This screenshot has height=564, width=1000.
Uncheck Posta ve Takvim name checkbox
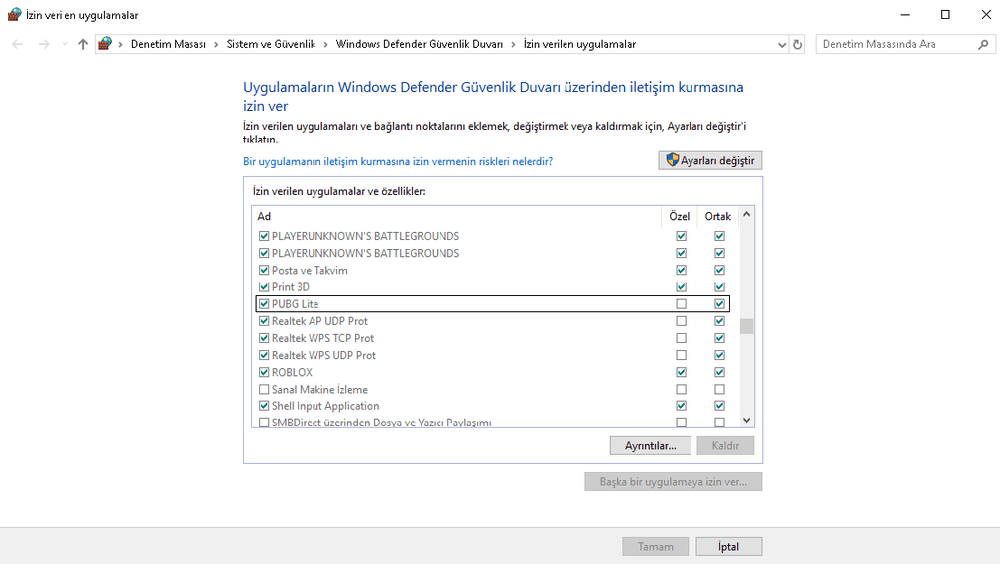[x=264, y=270]
